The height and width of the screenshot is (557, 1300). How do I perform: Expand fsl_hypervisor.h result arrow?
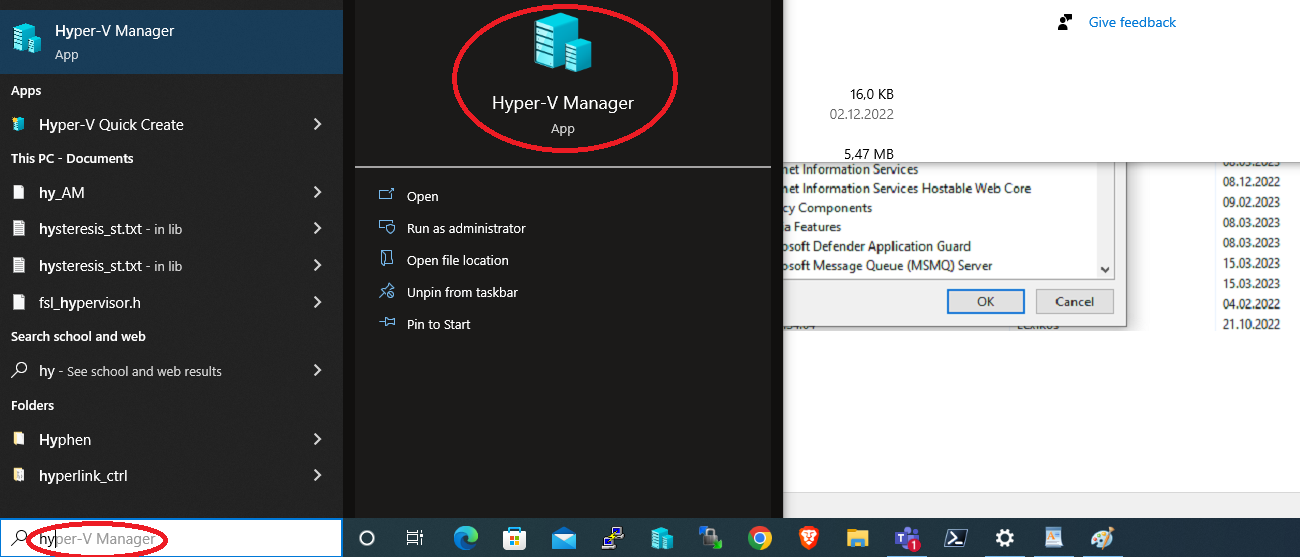(318, 302)
